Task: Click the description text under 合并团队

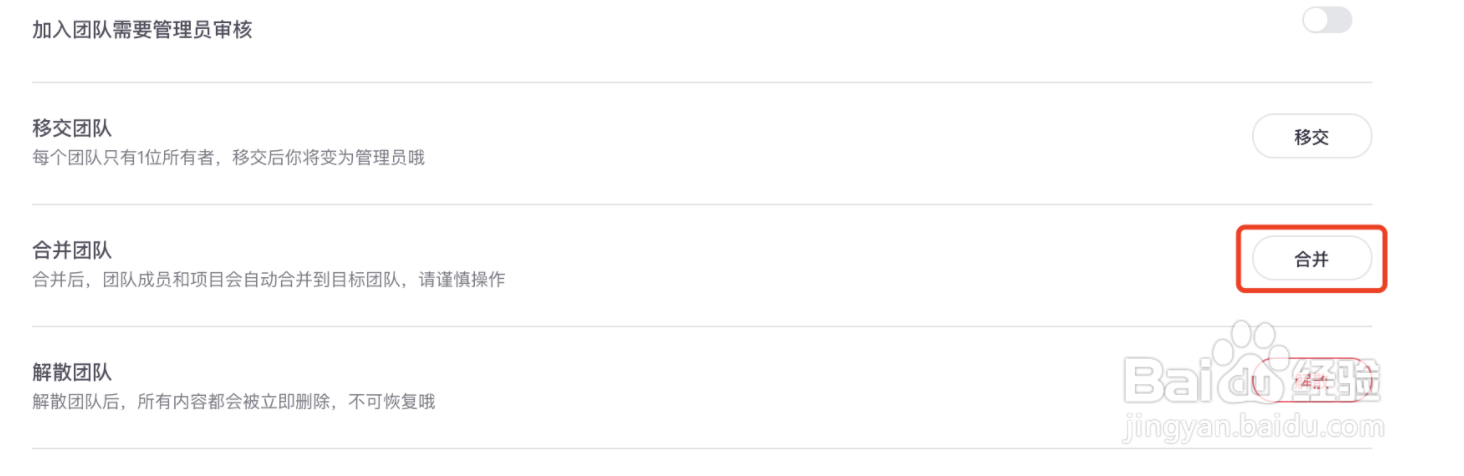Action: point(268,280)
